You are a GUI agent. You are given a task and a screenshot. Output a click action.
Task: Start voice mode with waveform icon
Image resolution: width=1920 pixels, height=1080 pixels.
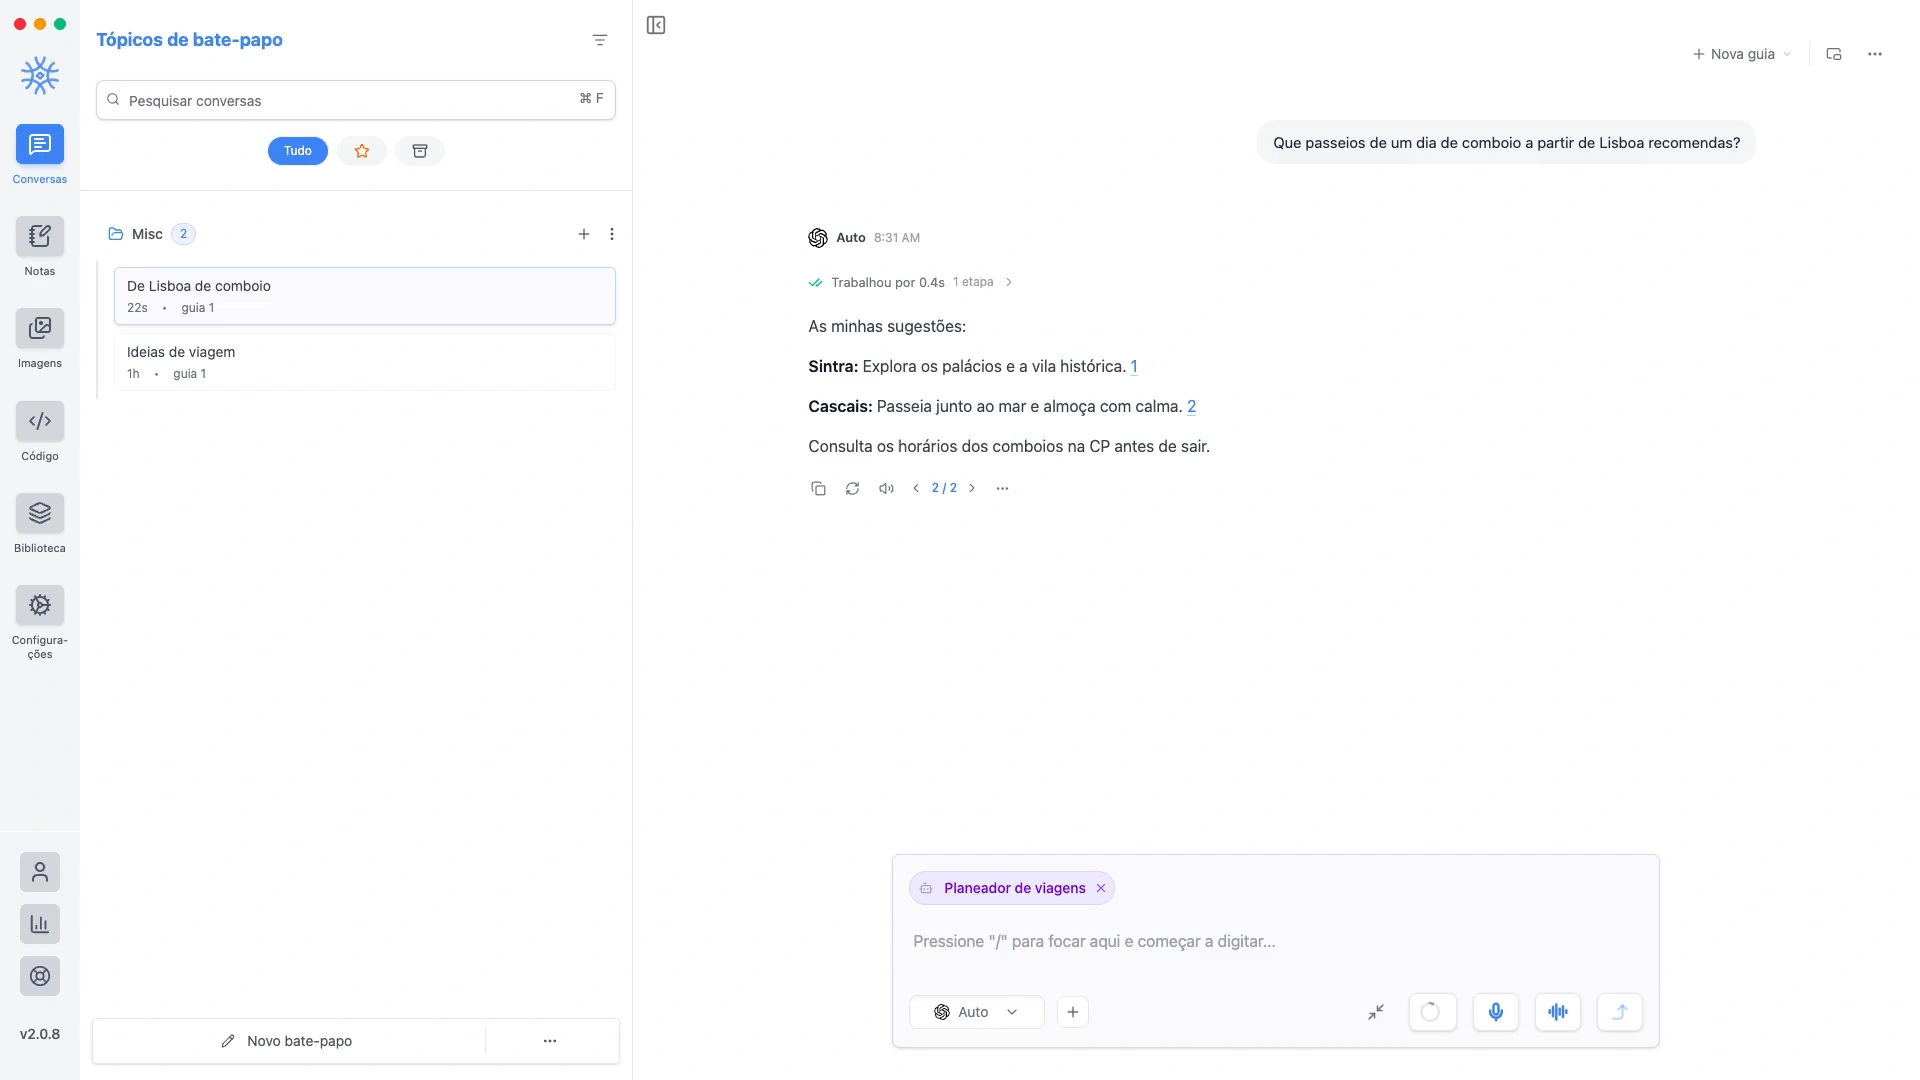[1558, 1012]
